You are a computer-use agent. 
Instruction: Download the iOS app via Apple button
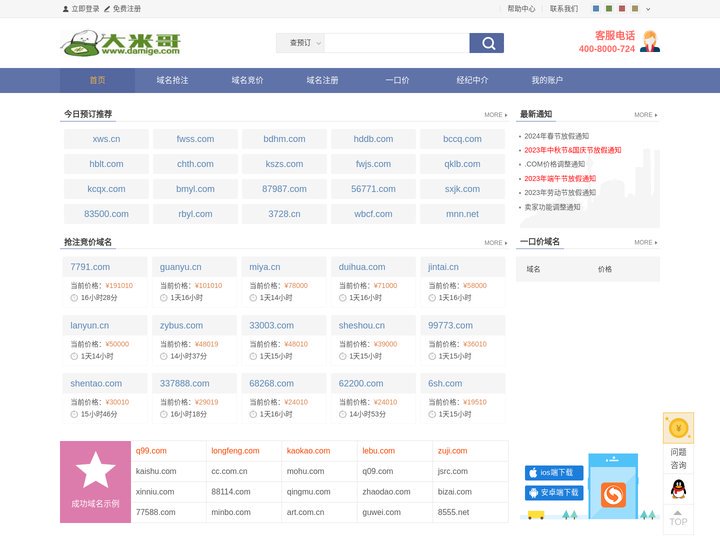point(554,472)
